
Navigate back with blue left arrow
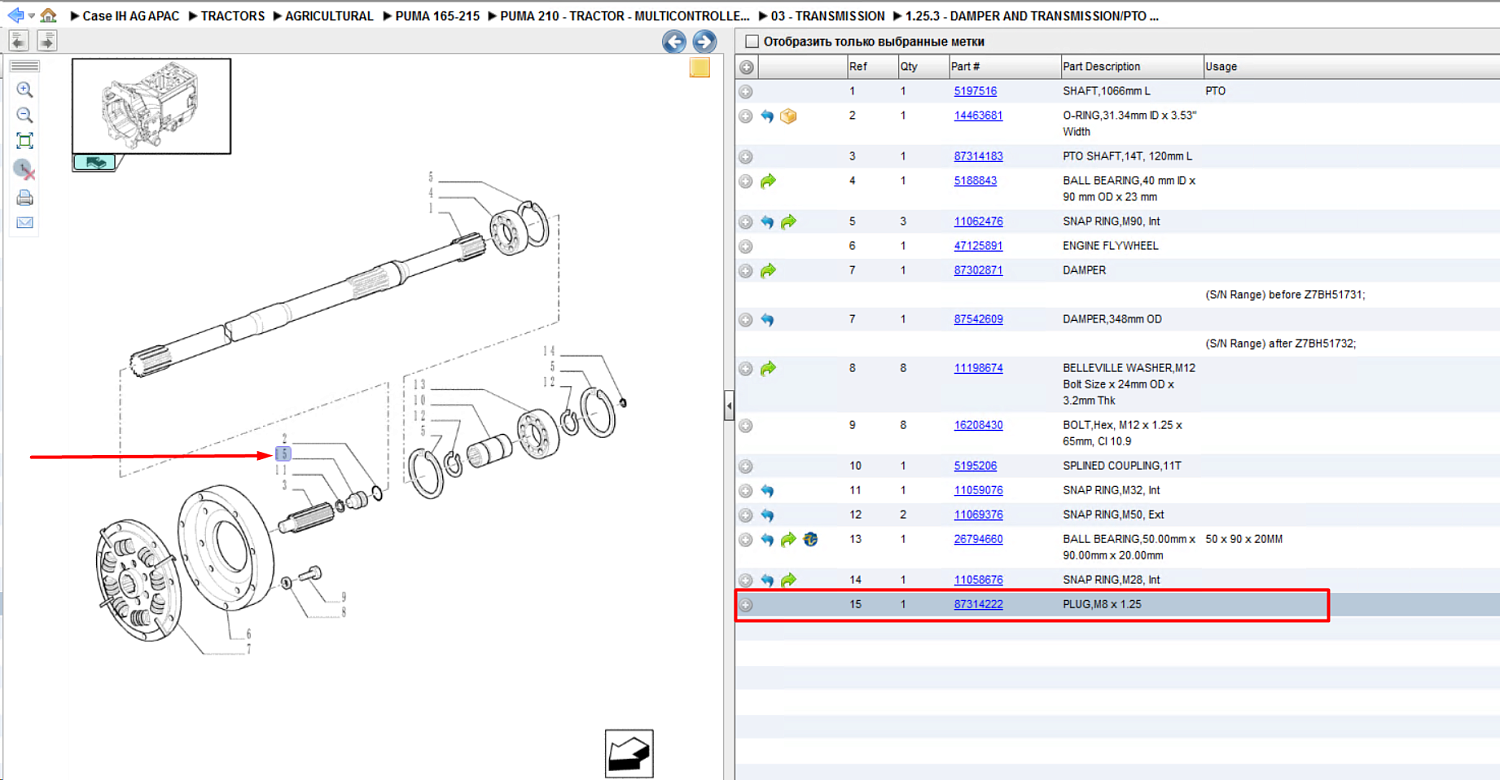(15, 16)
